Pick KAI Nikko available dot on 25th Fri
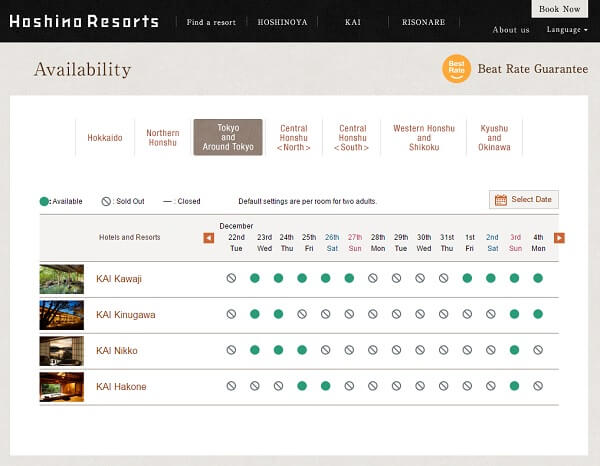600x466 pixels. point(302,350)
